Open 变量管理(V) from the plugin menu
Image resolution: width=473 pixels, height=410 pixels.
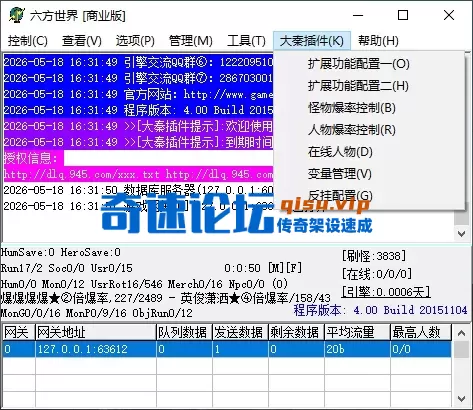pos(369,174)
